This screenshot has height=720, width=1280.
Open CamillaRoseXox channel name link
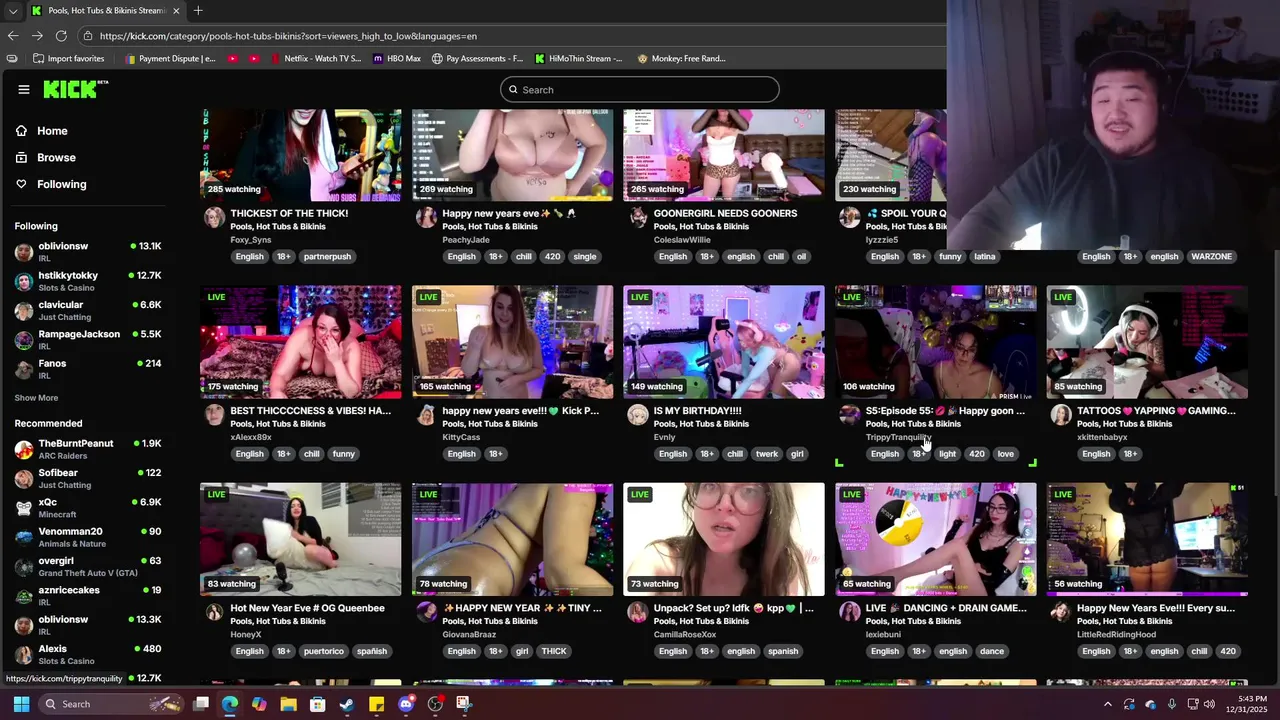(x=685, y=634)
